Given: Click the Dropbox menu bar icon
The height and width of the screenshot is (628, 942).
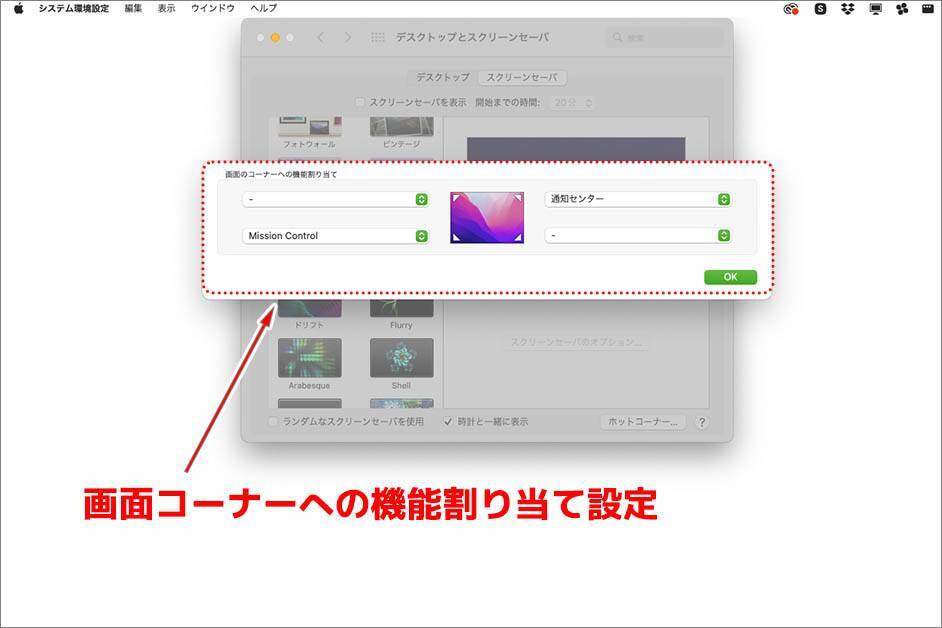Looking at the screenshot, I should tap(848, 9).
